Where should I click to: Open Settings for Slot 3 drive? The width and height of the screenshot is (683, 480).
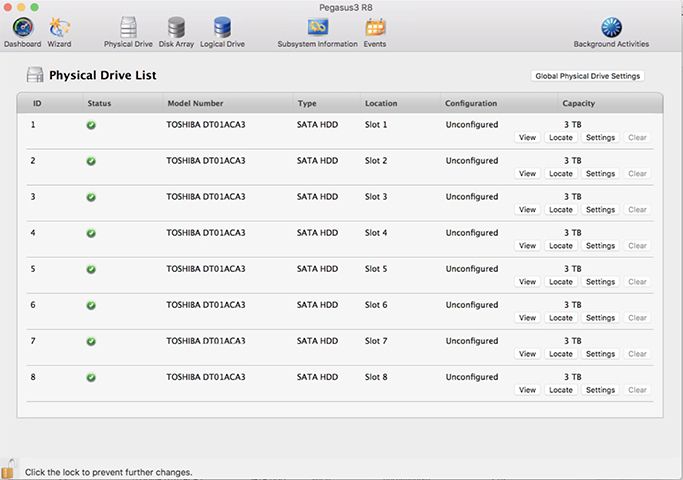[x=600, y=210]
